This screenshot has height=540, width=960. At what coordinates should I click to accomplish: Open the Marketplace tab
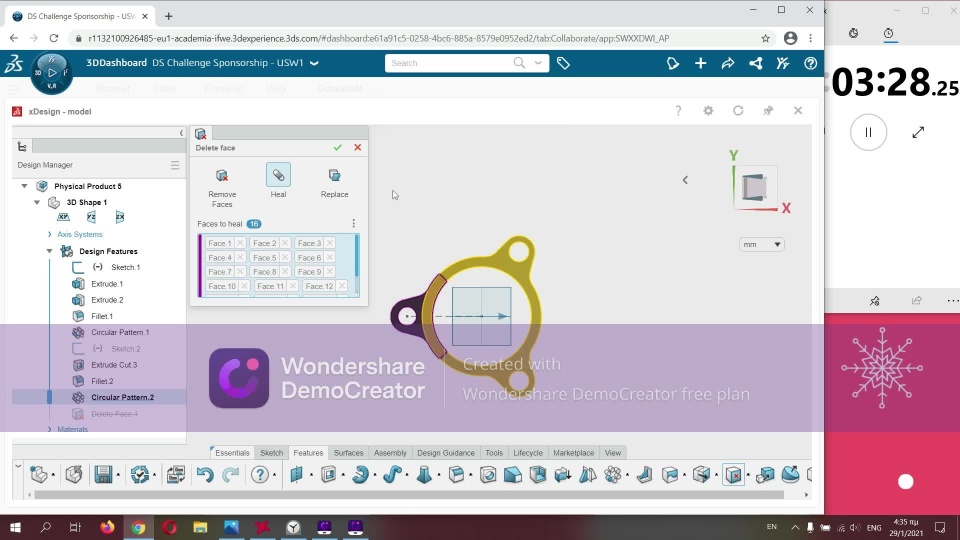point(574,453)
